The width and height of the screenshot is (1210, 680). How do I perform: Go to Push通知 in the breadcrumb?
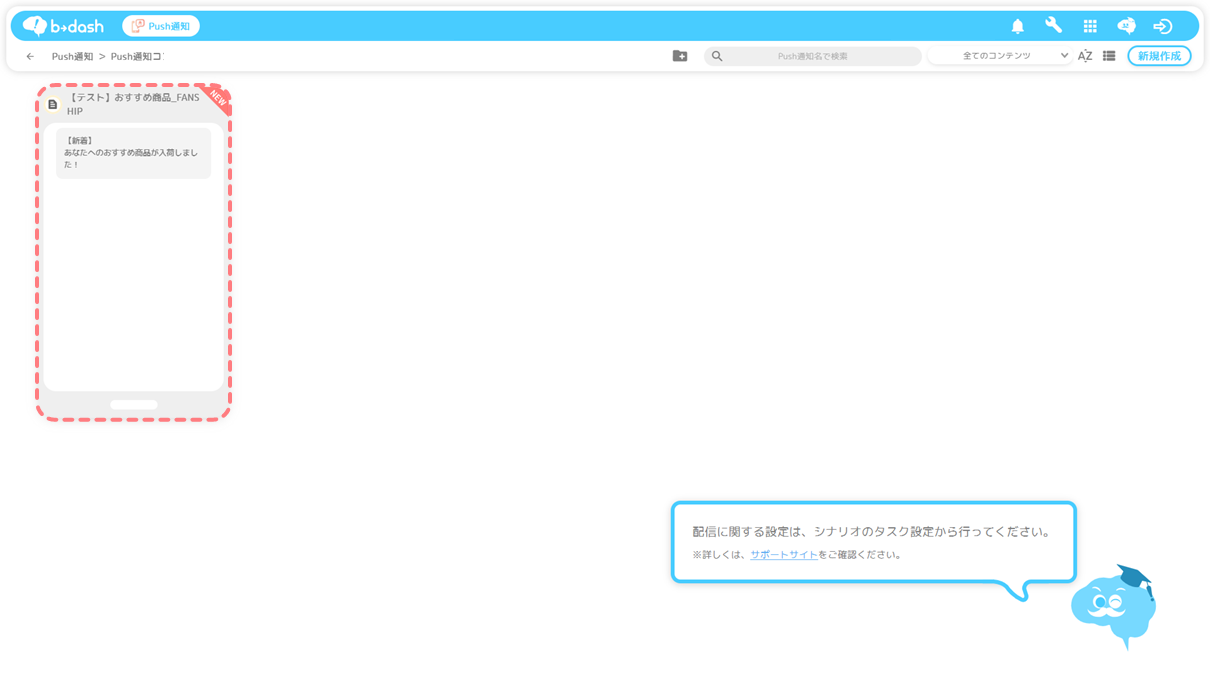[72, 57]
